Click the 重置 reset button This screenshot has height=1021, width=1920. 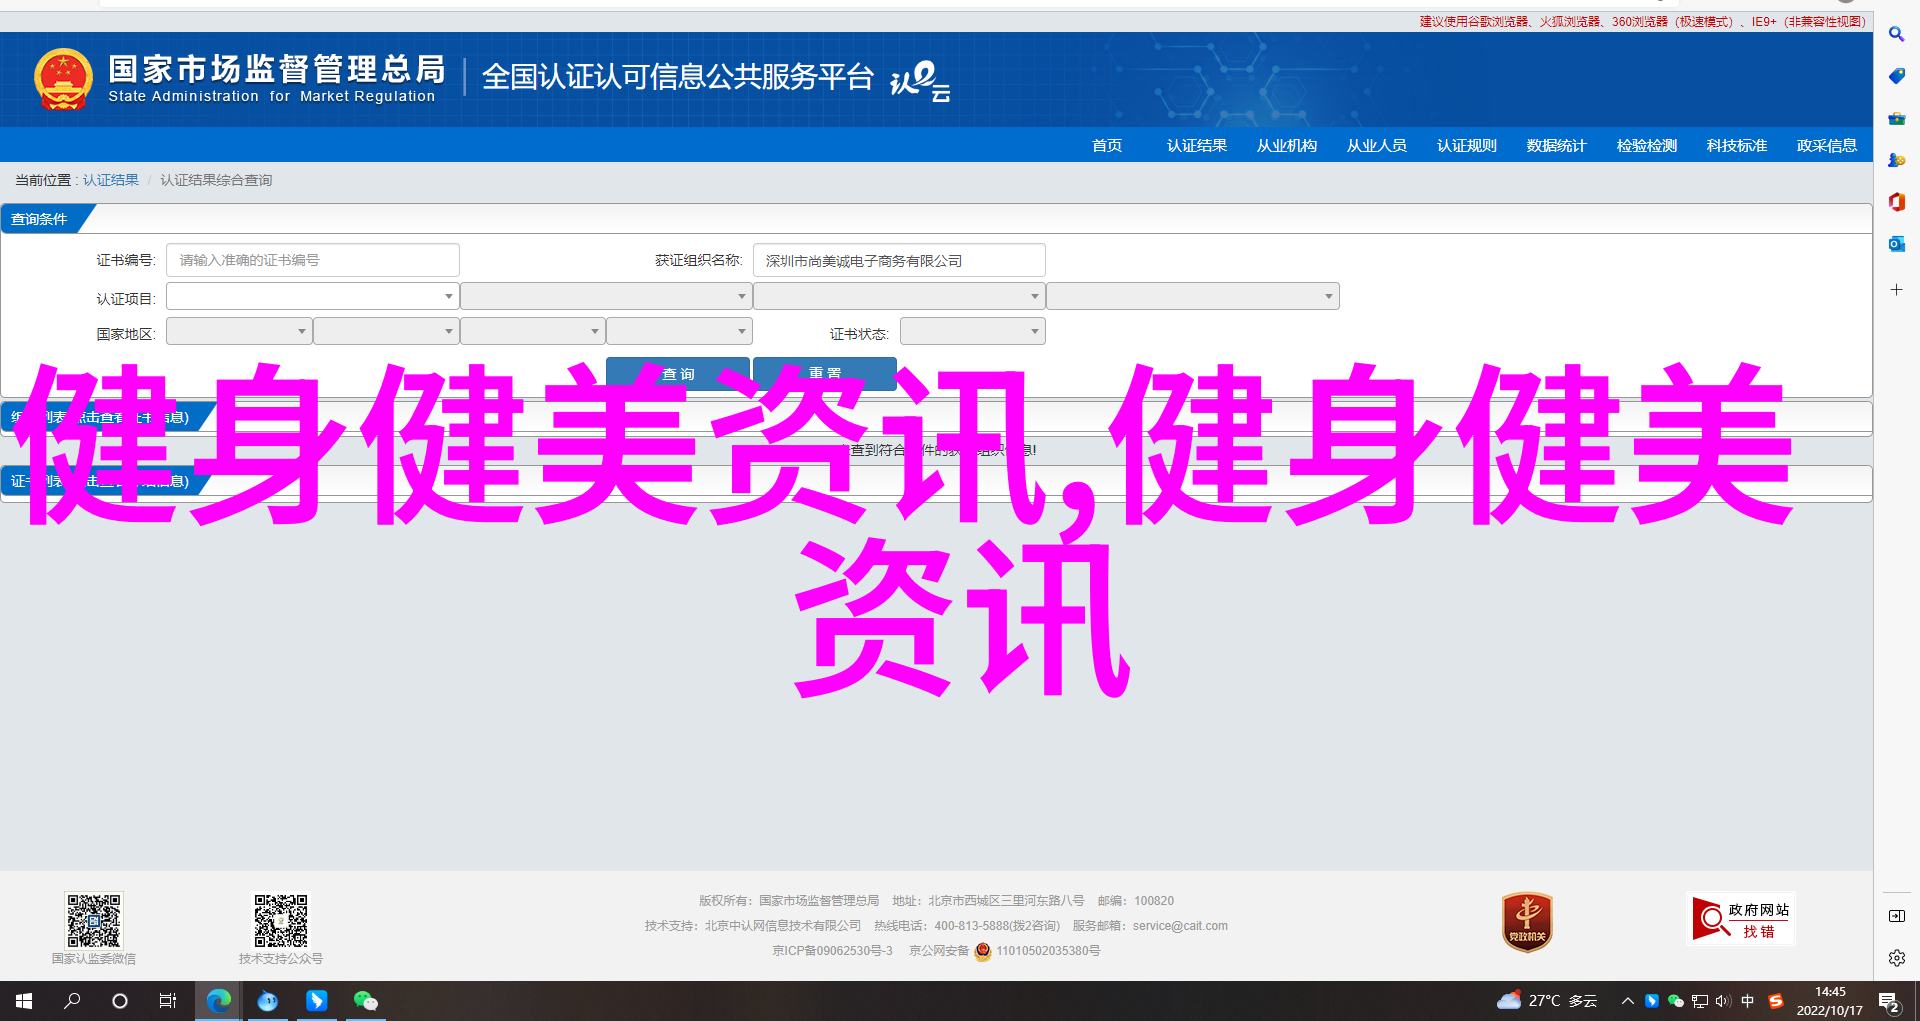[824, 373]
